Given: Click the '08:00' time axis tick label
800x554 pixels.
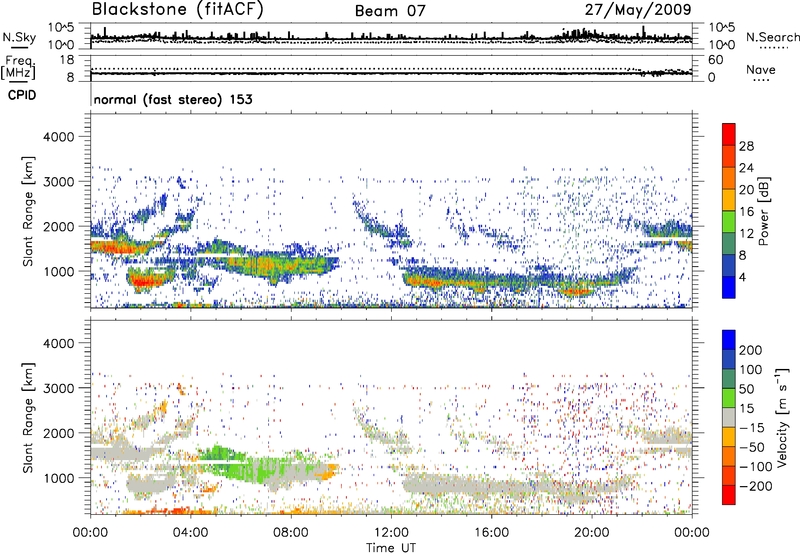Looking at the screenshot, I should coord(291,533).
